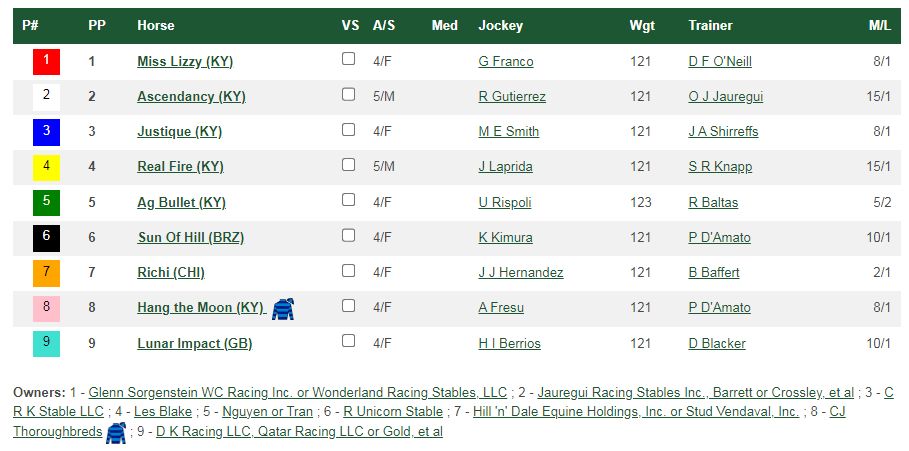Open jockey U Rispoli's profile link

(505, 202)
